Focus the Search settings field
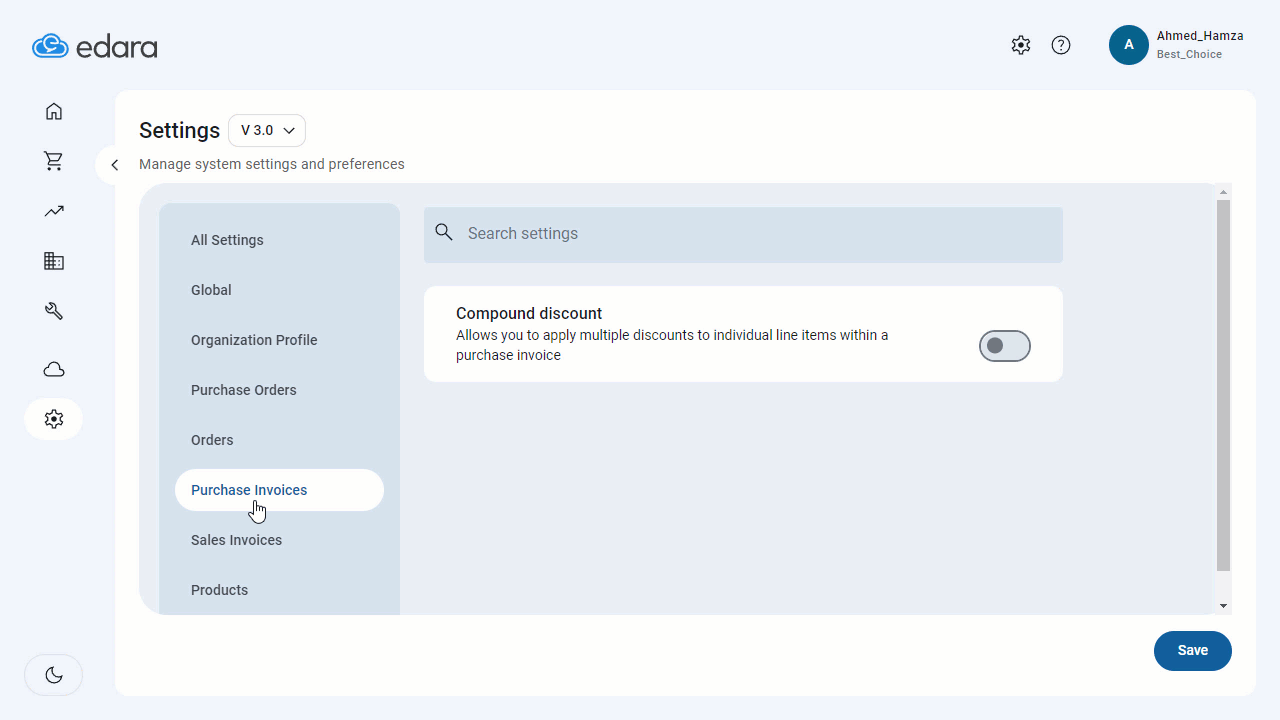 click(743, 234)
